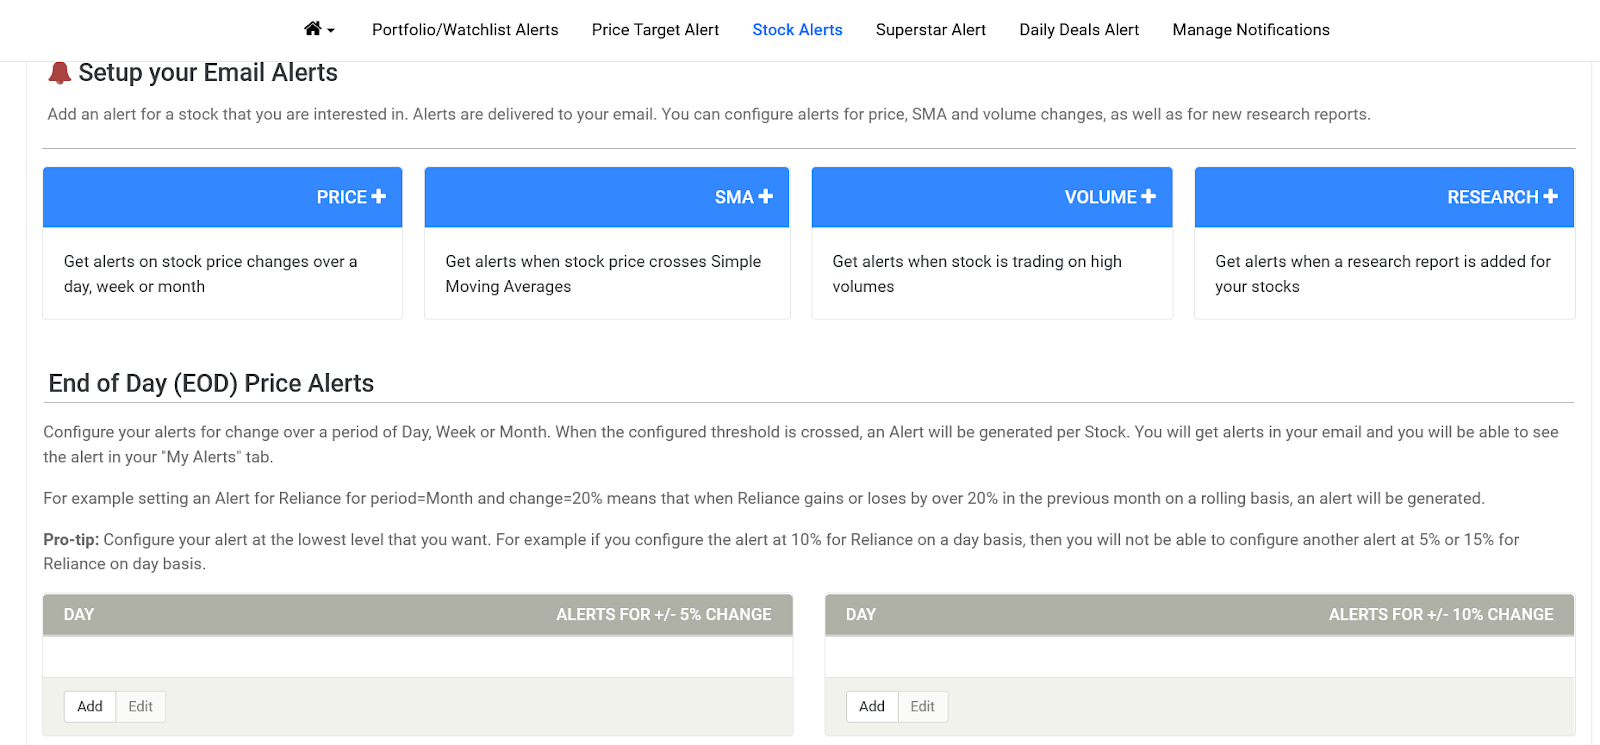
Task: Add a 5% change day alert
Action: click(x=90, y=706)
